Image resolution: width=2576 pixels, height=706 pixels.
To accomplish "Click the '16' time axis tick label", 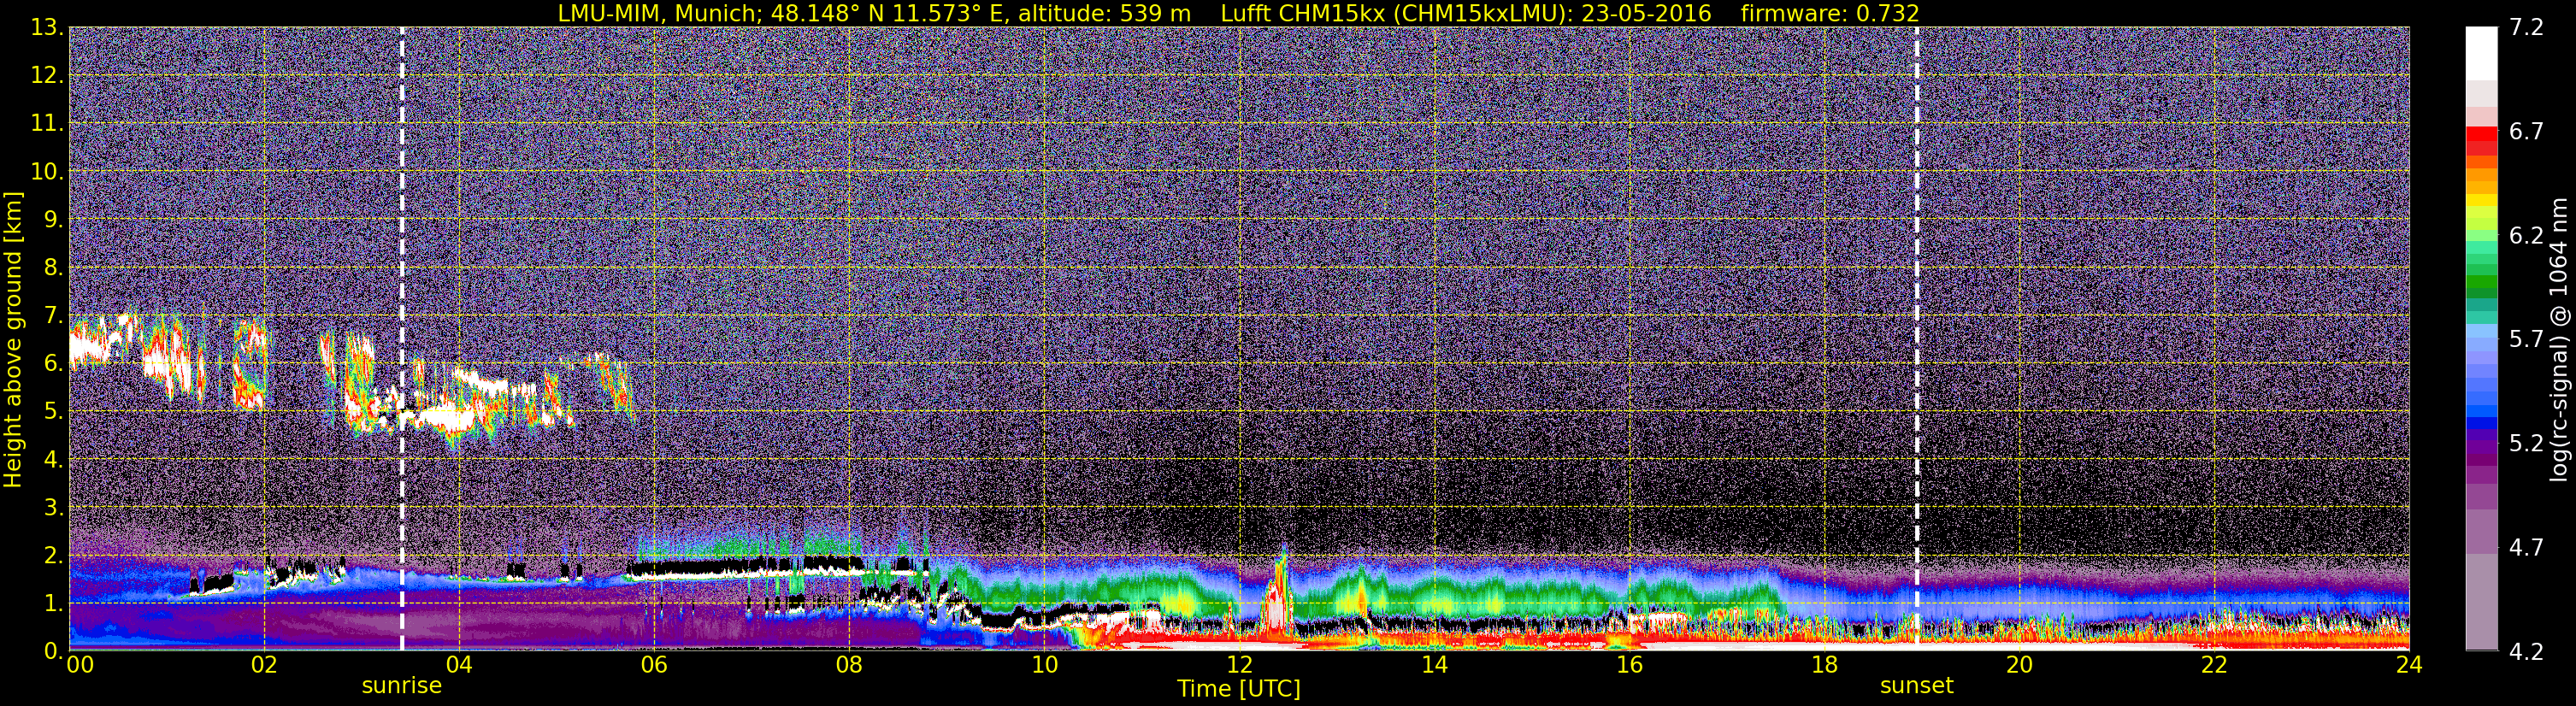I will pos(1629,665).
